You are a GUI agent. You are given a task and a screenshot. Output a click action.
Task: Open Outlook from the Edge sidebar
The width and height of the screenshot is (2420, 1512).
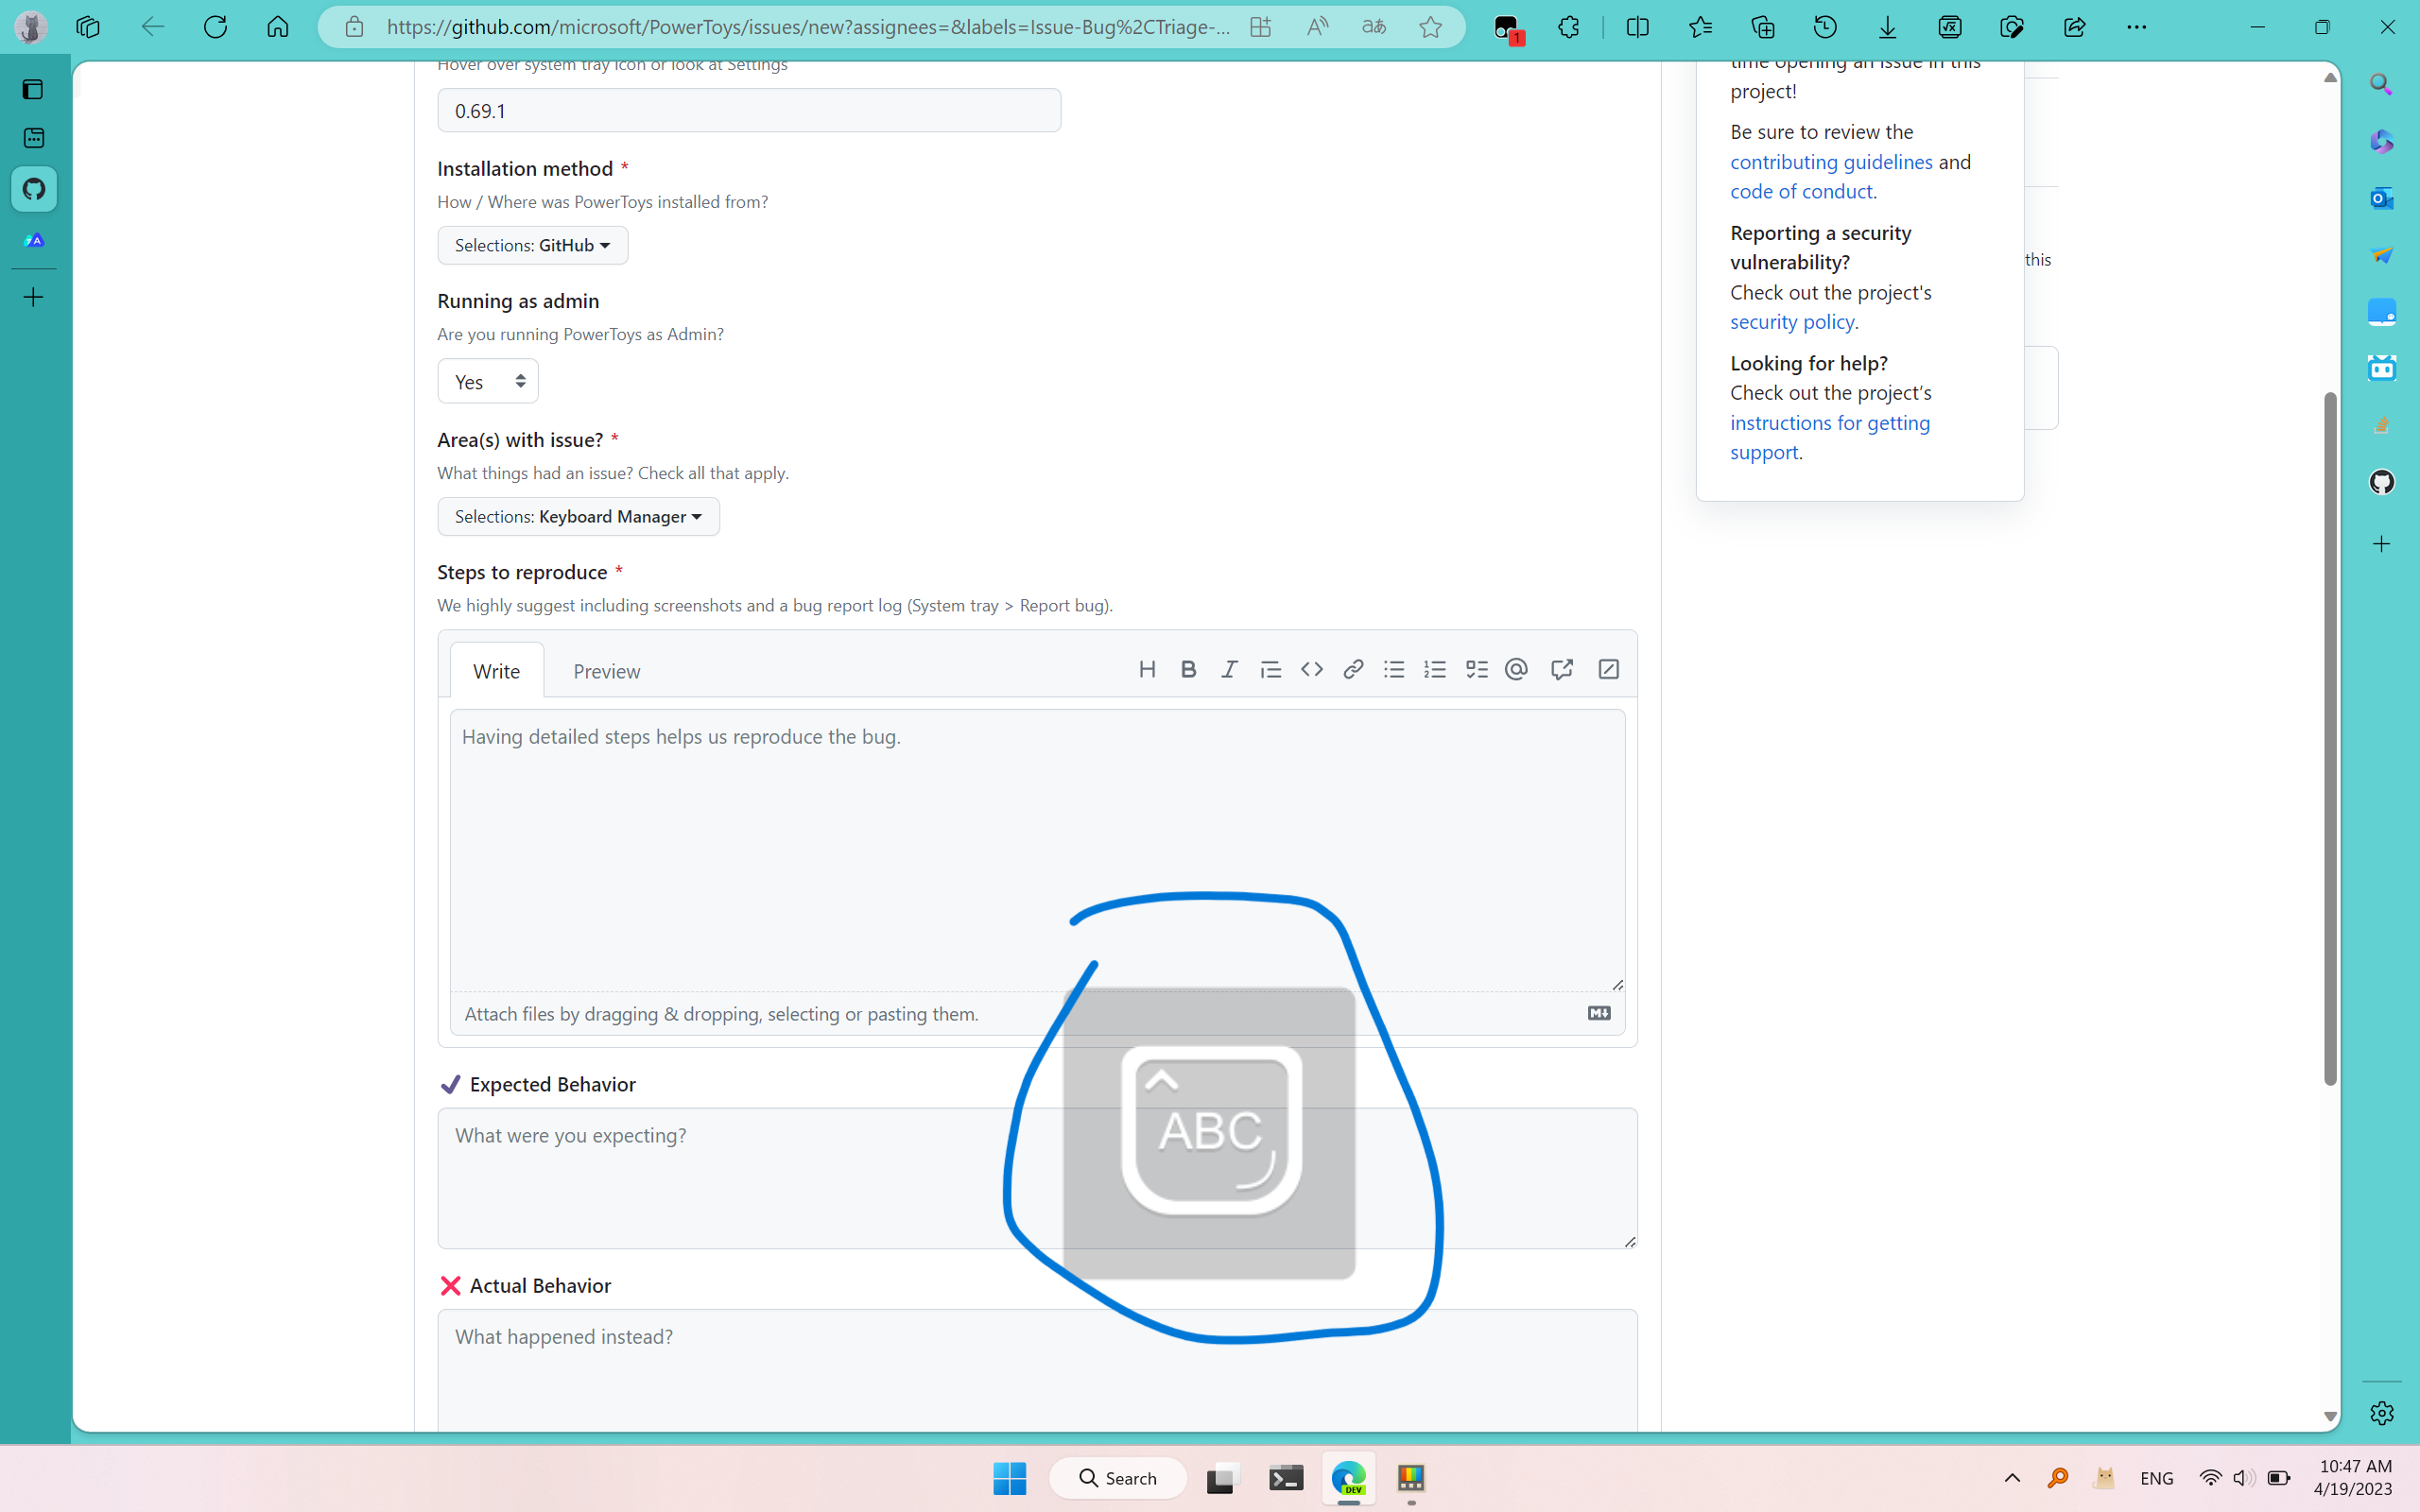(2381, 199)
